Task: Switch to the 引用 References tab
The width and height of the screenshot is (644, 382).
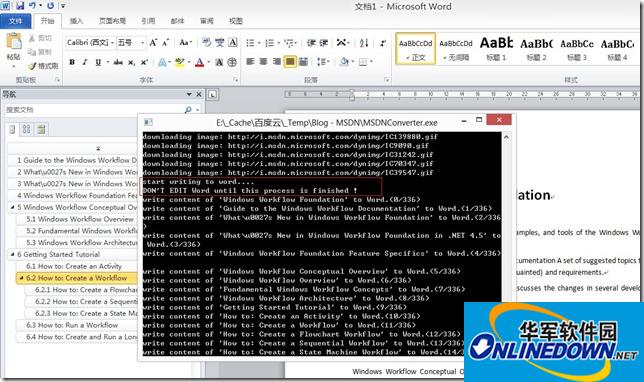Action: tap(148, 21)
